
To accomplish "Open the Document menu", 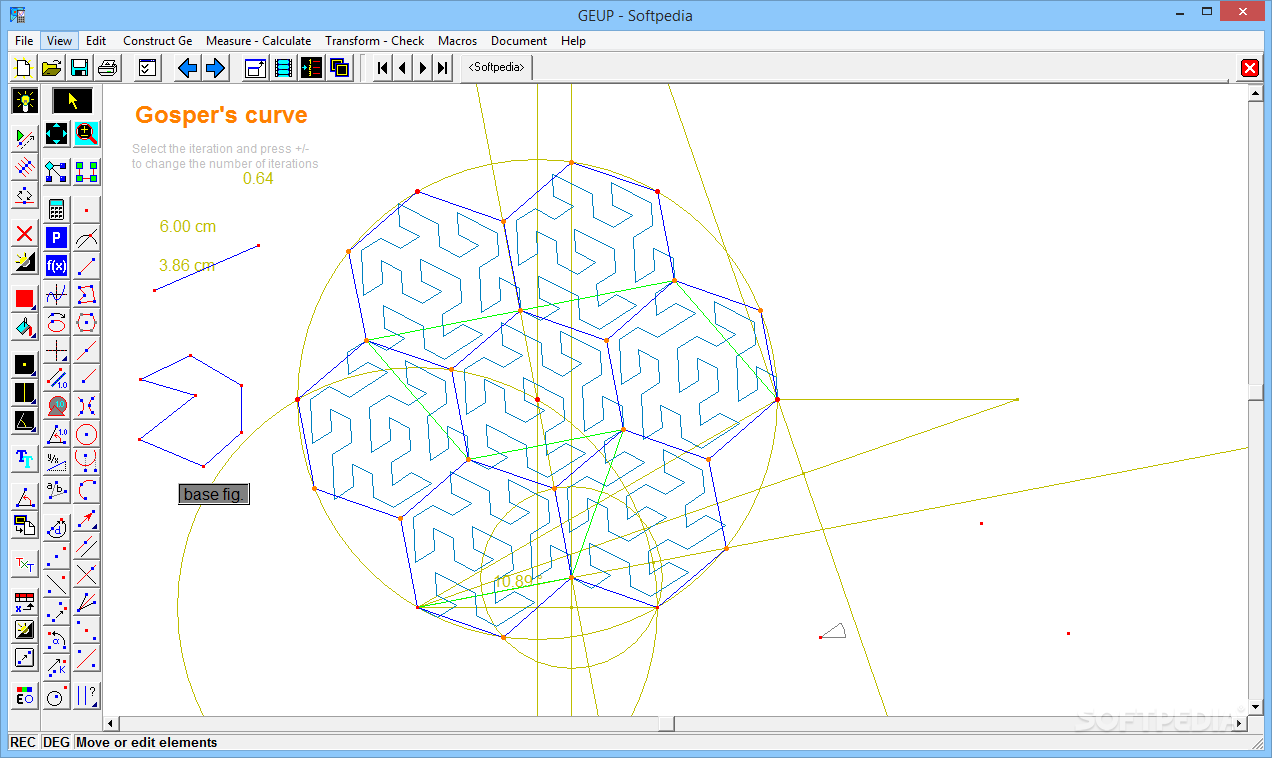I will point(519,41).
